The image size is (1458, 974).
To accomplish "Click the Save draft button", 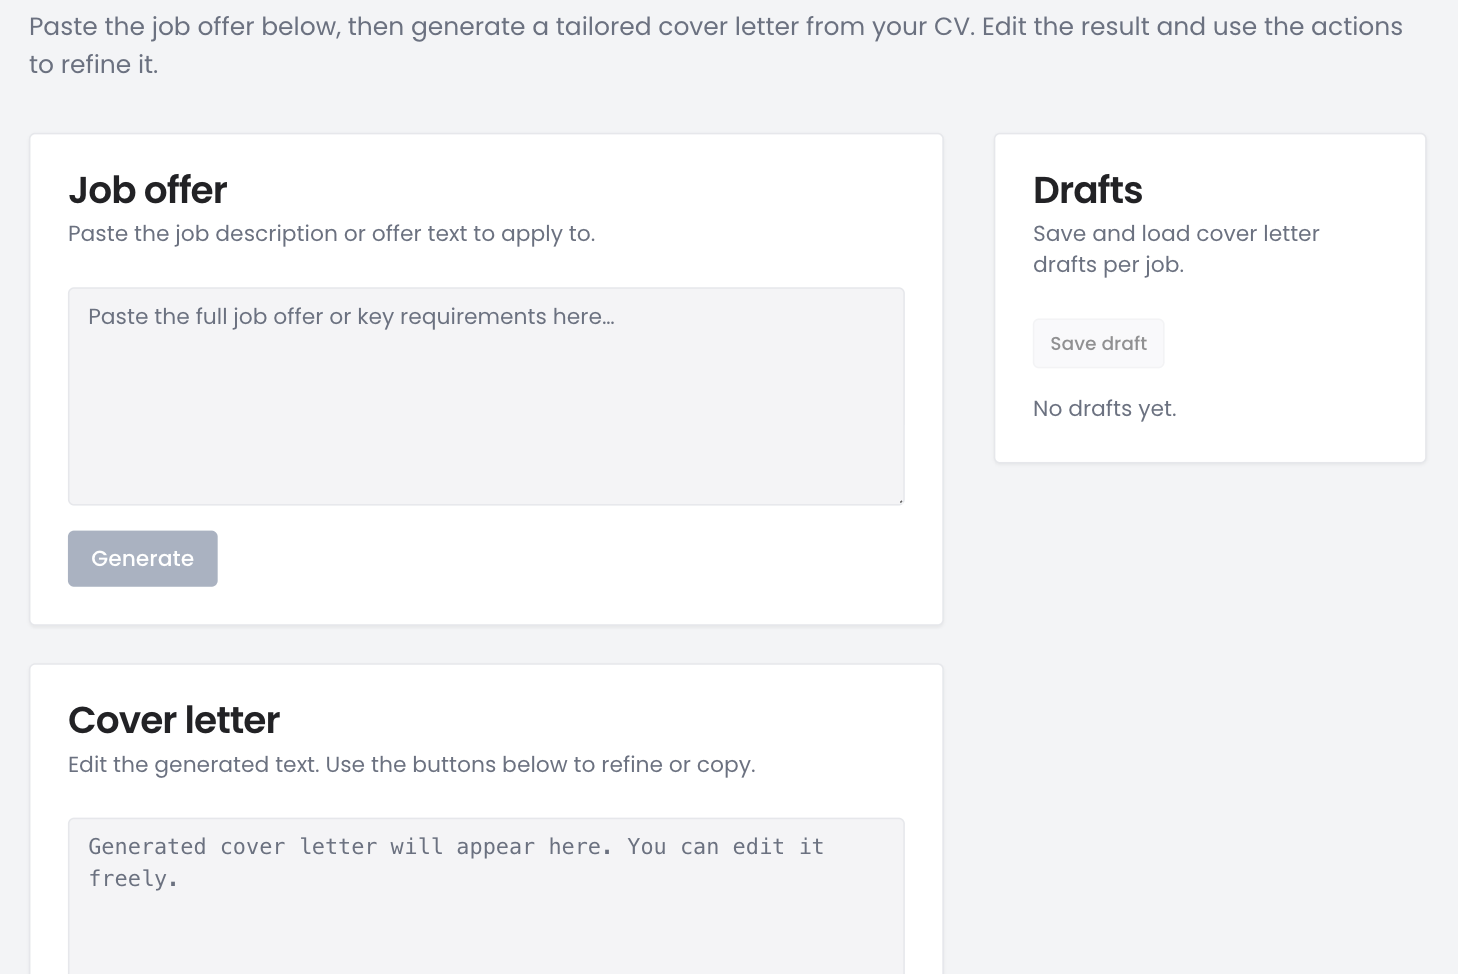I will tap(1098, 342).
